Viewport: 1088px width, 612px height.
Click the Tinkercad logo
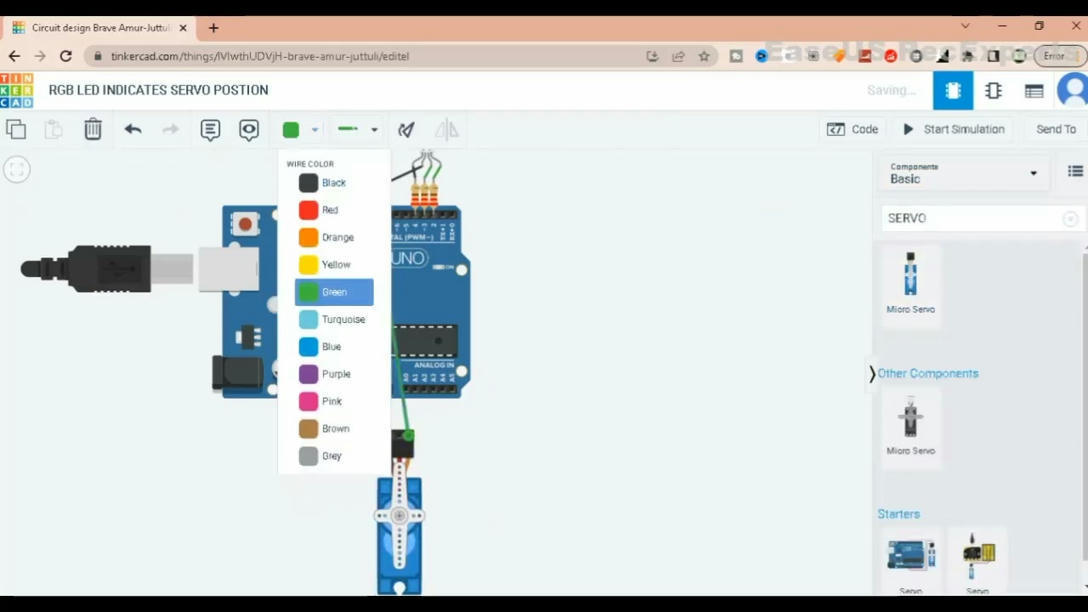[17, 90]
